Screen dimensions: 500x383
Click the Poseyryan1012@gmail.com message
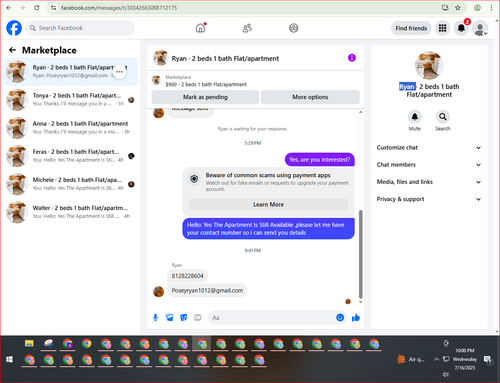click(207, 290)
